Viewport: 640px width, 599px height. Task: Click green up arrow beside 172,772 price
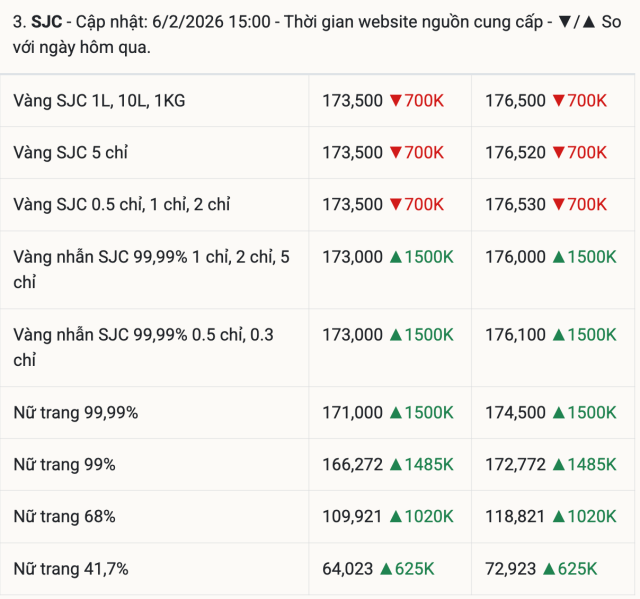[x=558, y=465]
